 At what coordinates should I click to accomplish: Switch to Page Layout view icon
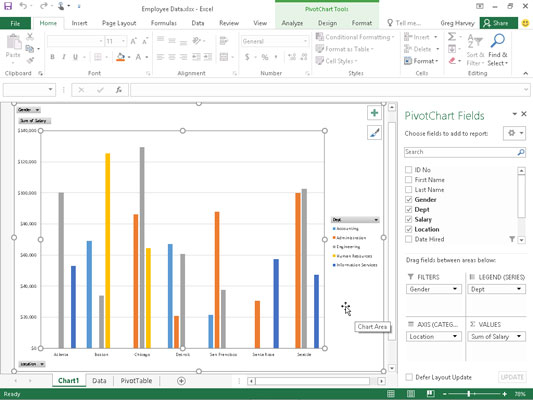point(411,394)
